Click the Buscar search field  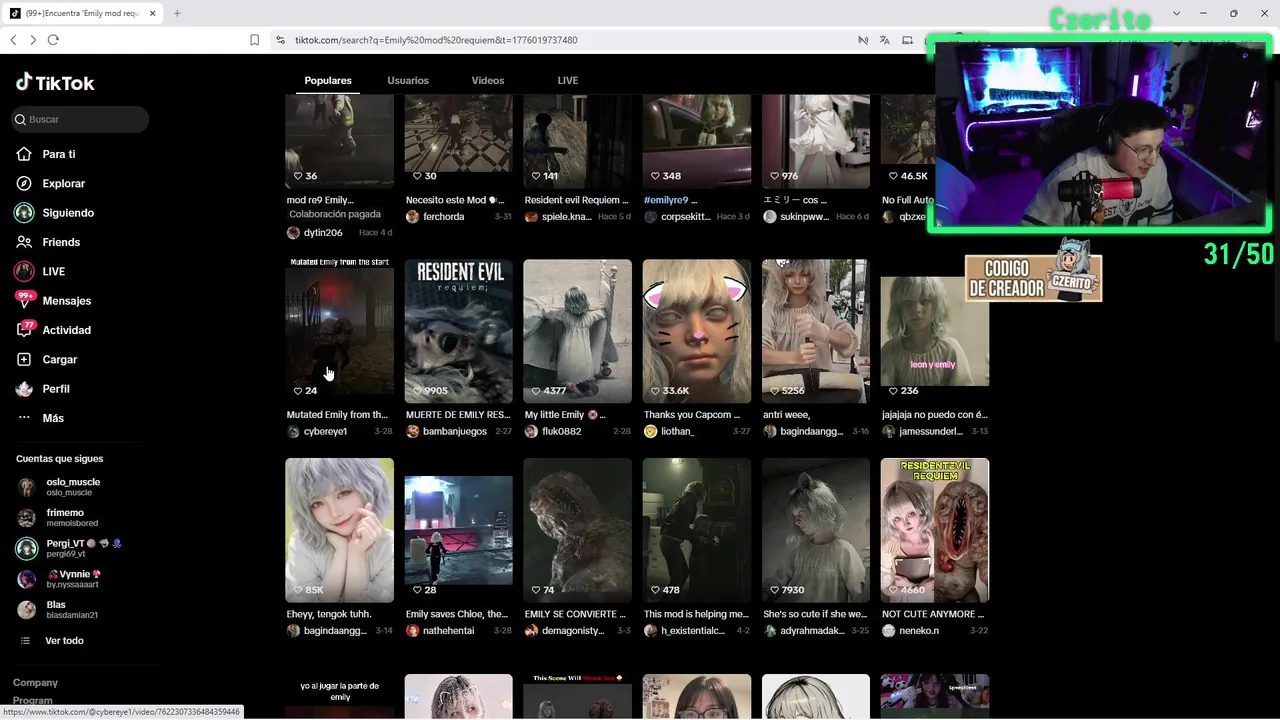[x=80, y=119]
